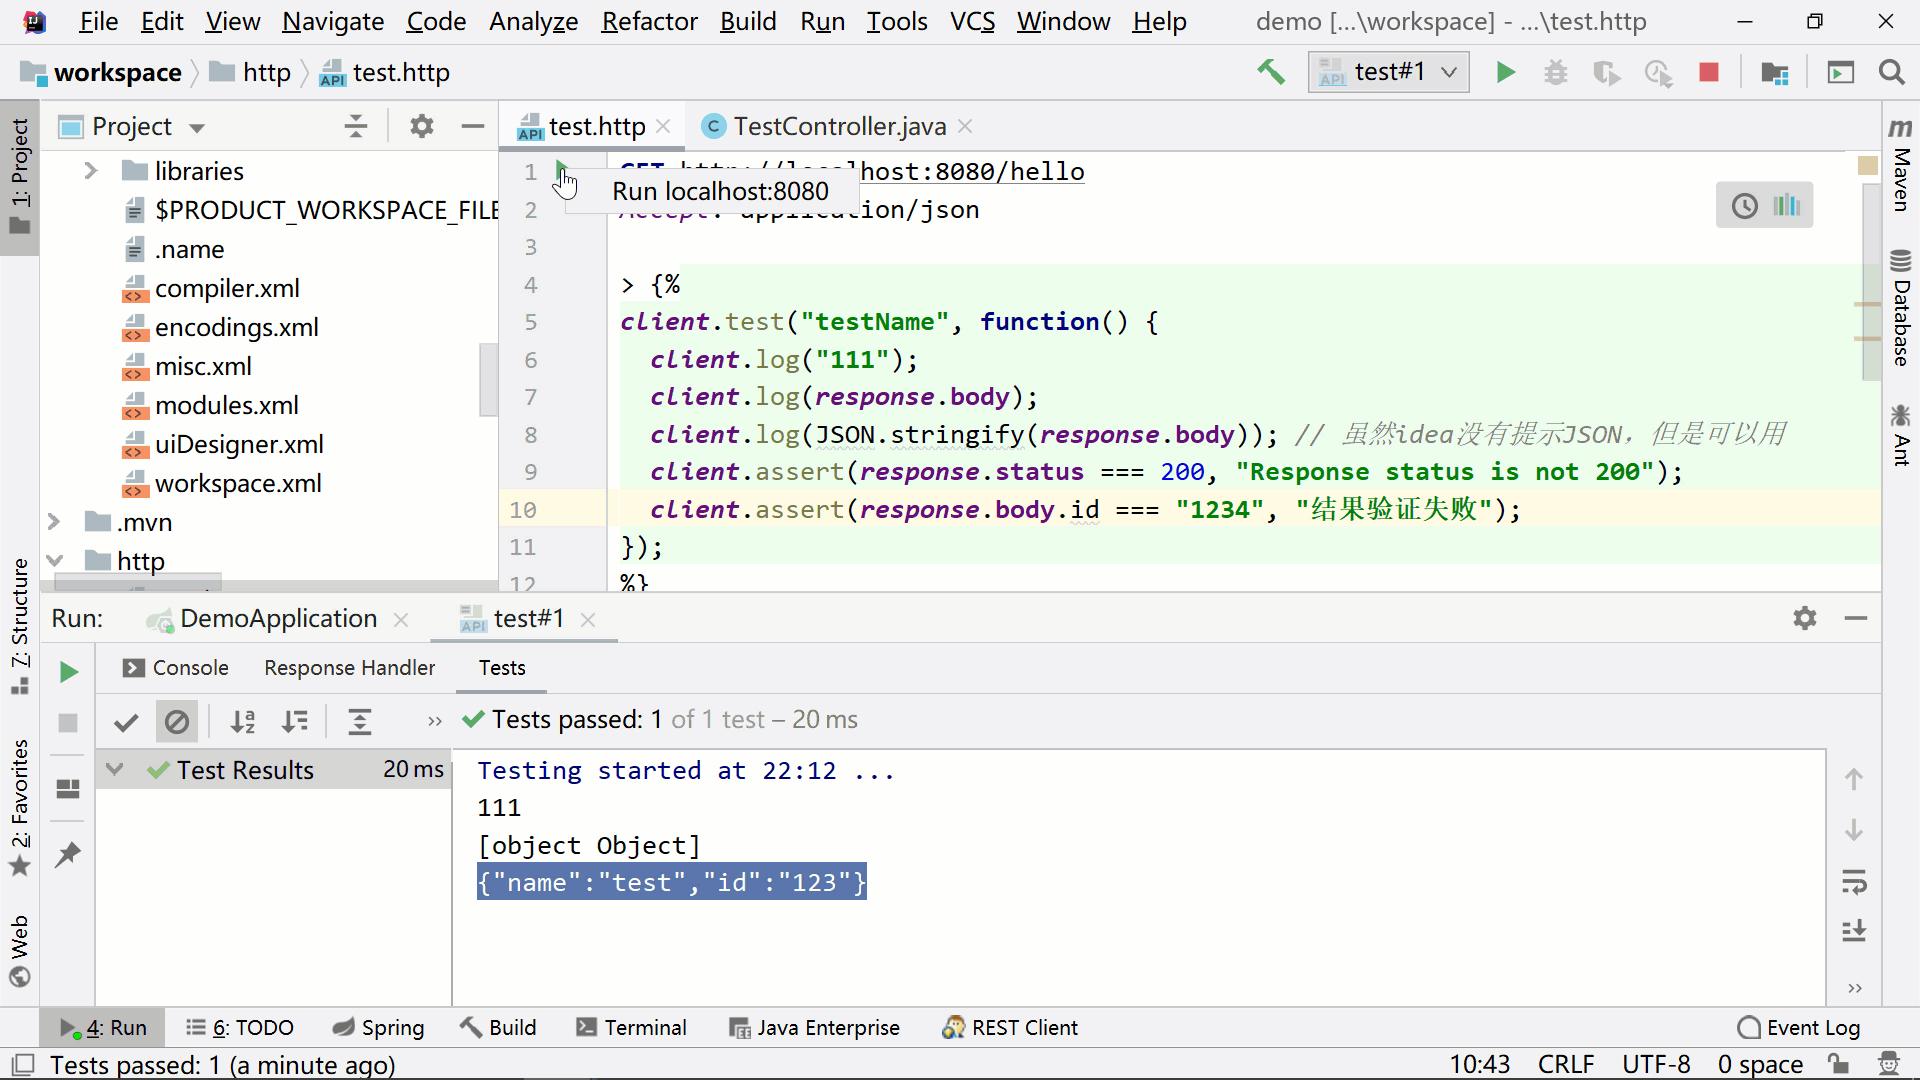Screen dimensions: 1920x1080
Task: Collapse the http folder
Action: click(54, 561)
